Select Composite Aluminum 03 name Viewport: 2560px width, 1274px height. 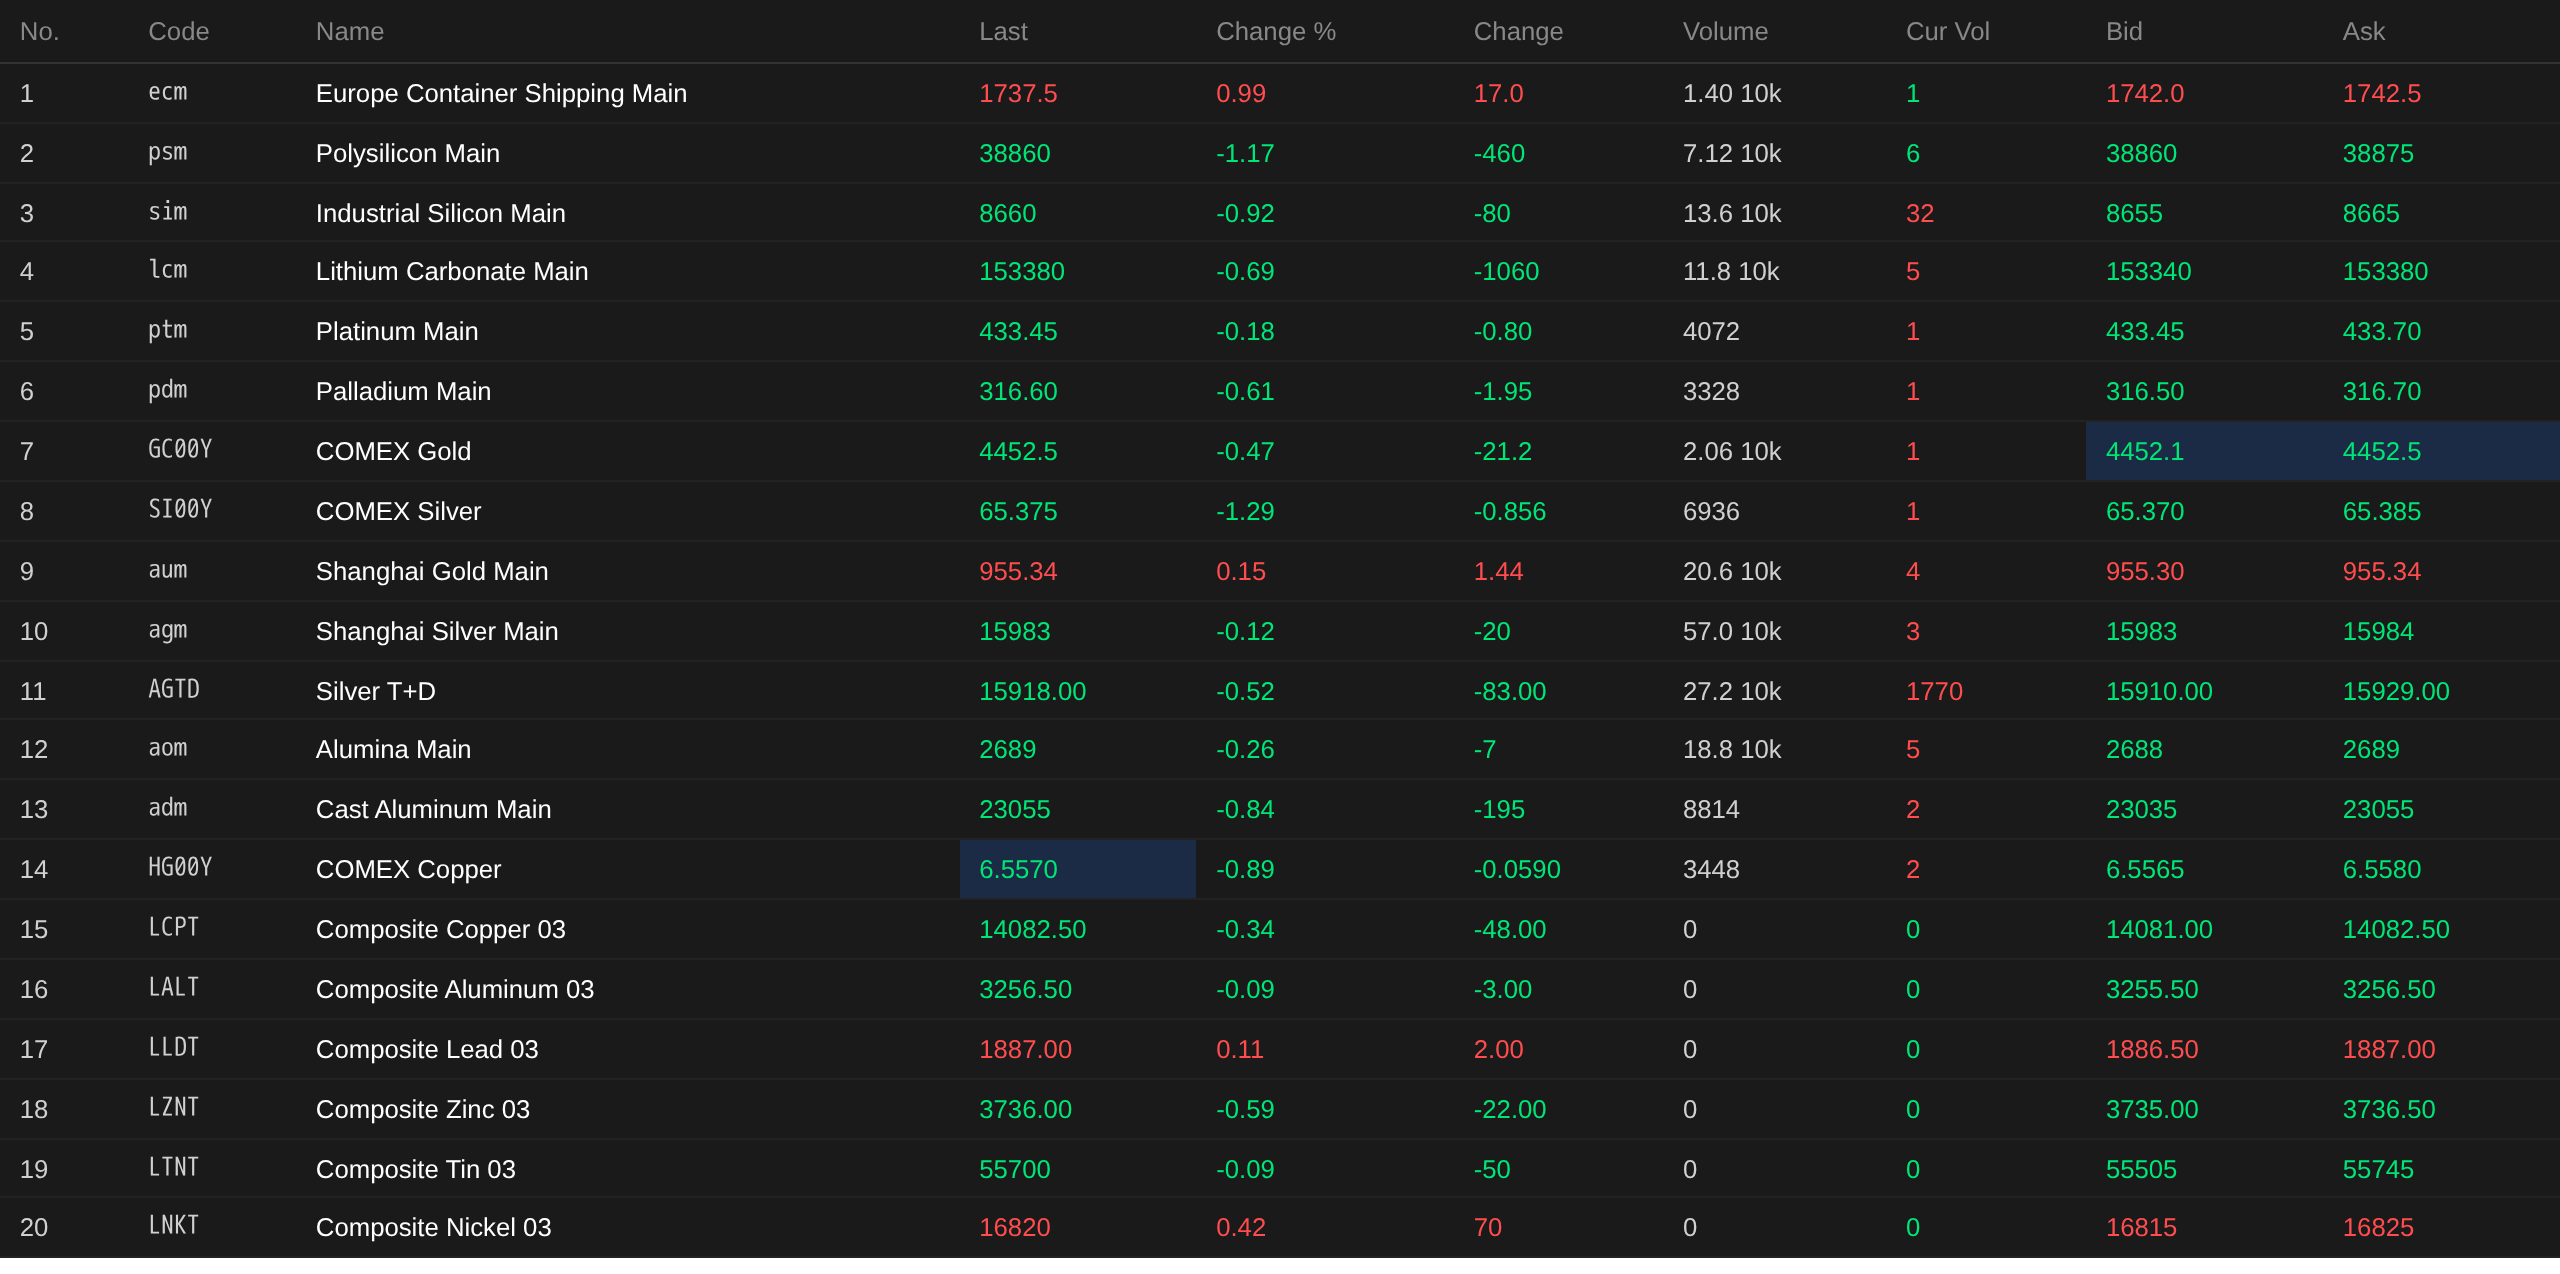454,989
